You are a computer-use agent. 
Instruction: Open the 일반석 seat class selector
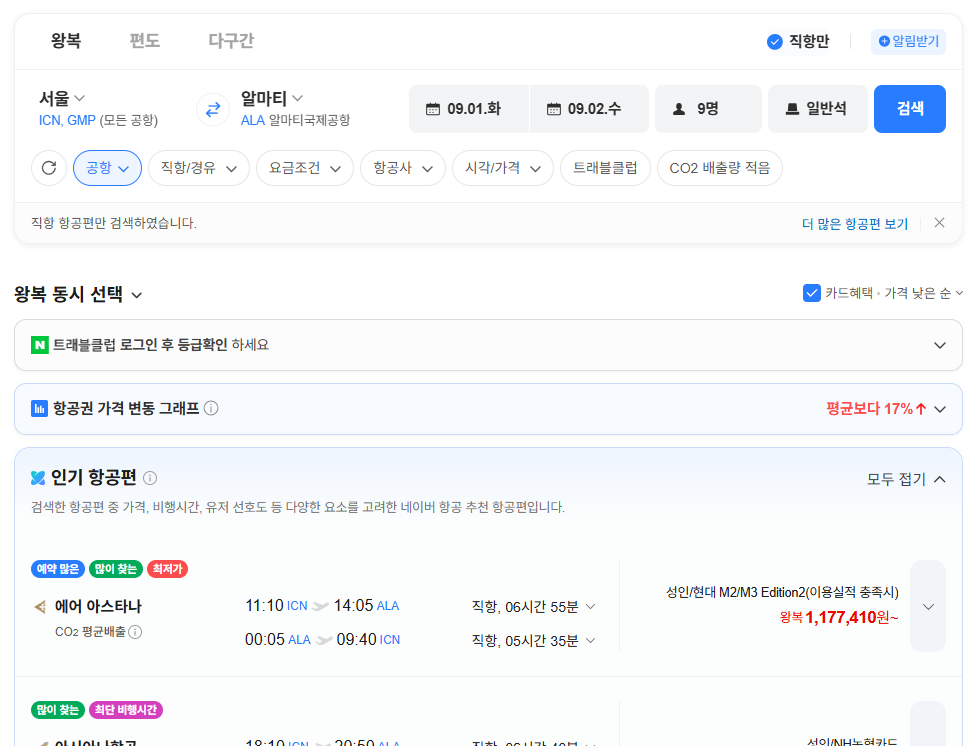point(817,109)
